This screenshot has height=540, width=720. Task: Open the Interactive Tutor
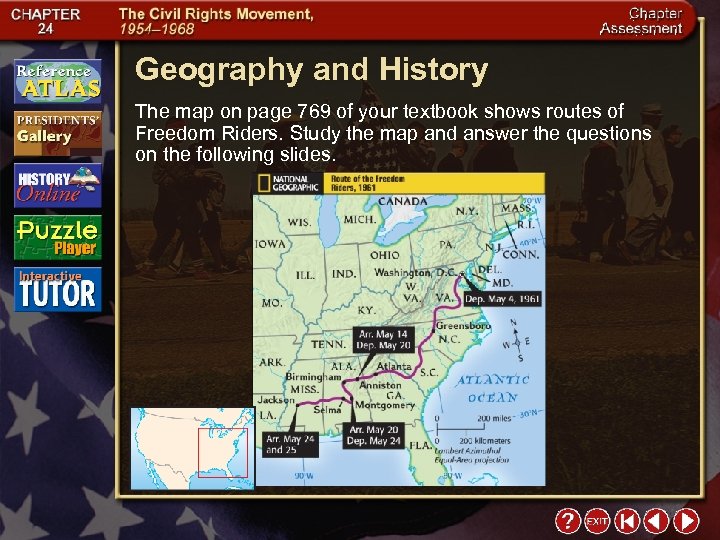coord(58,289)
